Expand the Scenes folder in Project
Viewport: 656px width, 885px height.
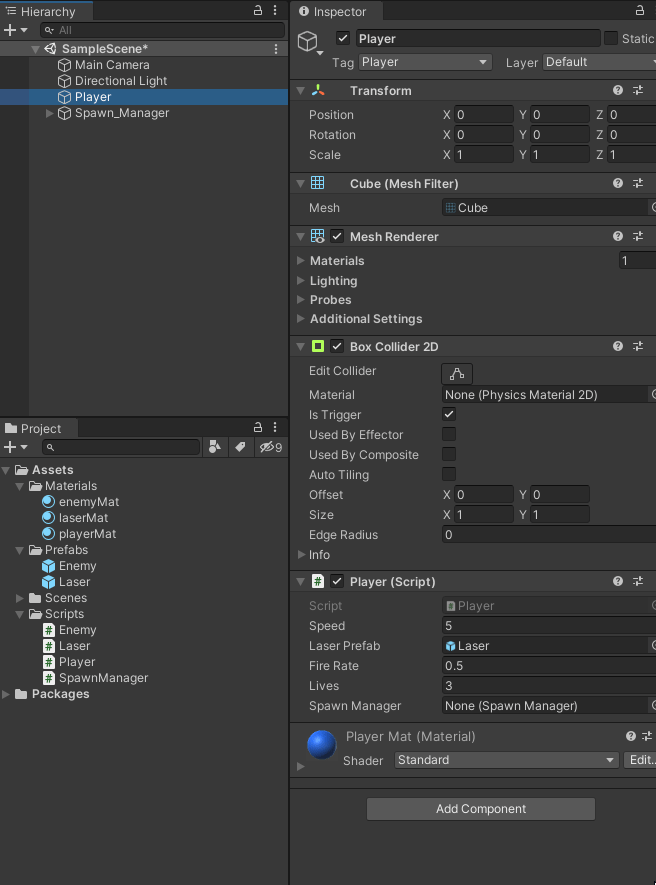(20, 598)
